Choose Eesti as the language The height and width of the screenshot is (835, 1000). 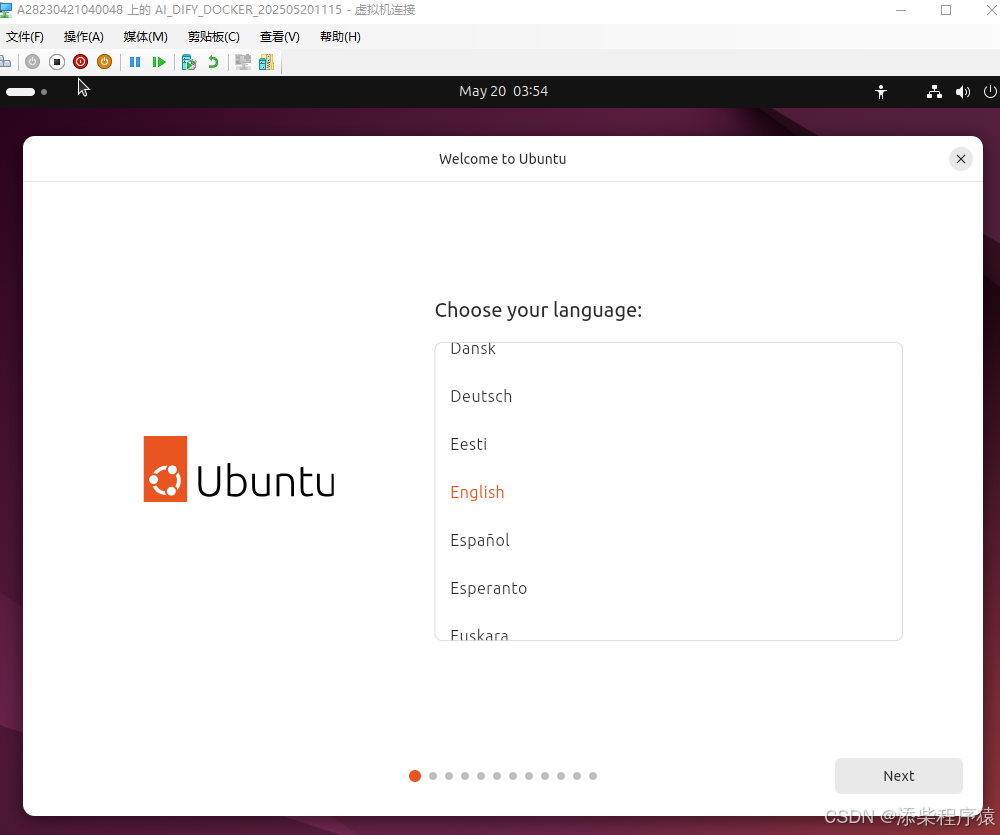pyautogui.click(x=668, y=444)
